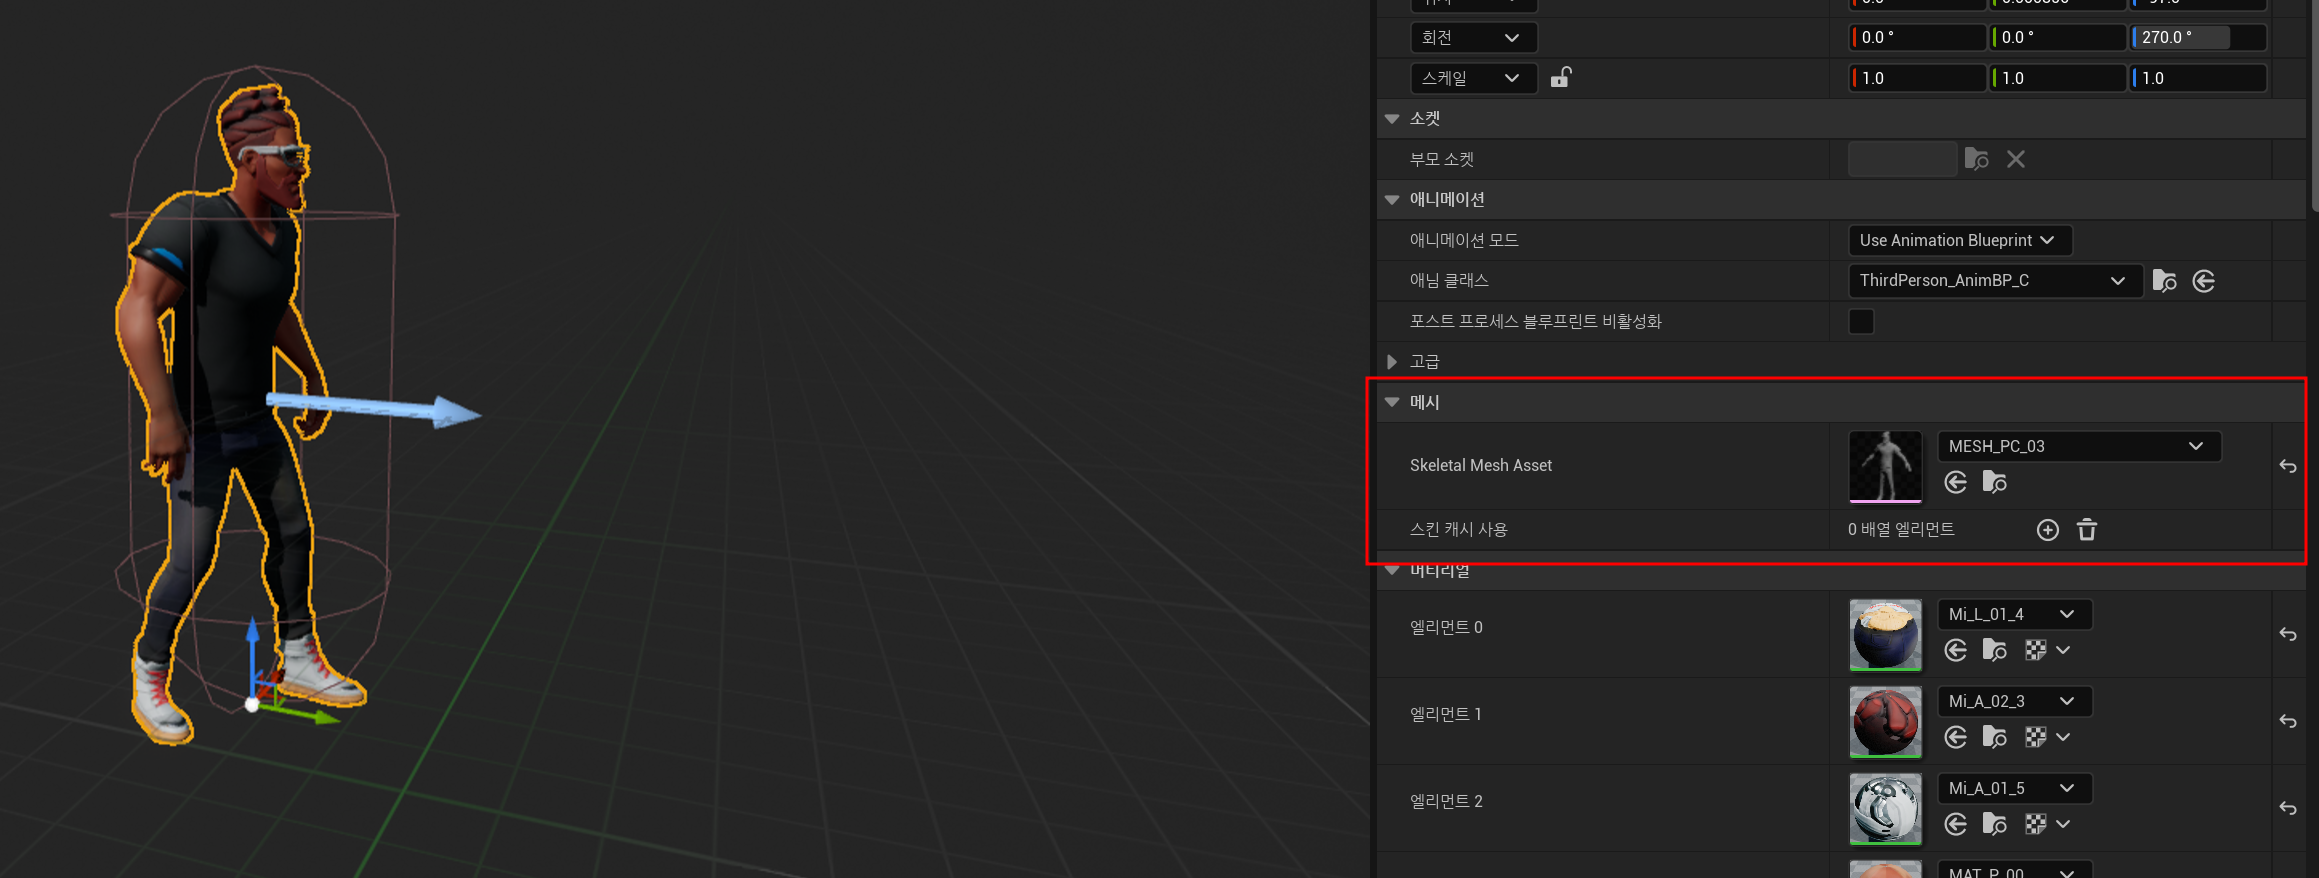Click the MESH_PC_03 skeletal mesh thumbnail
Image resolution: width=2319 pixels, height=878 pixels.
pos(1885,466)
